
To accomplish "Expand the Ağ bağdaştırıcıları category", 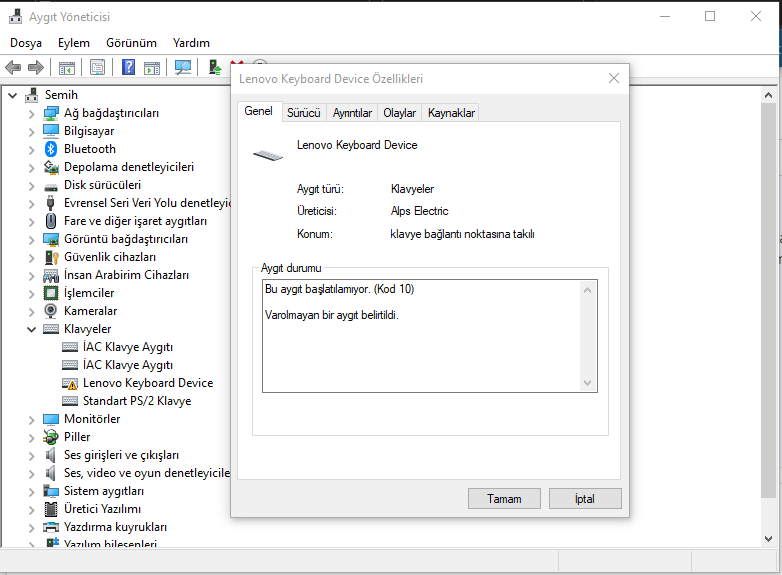I will click(x=31, y=114).
